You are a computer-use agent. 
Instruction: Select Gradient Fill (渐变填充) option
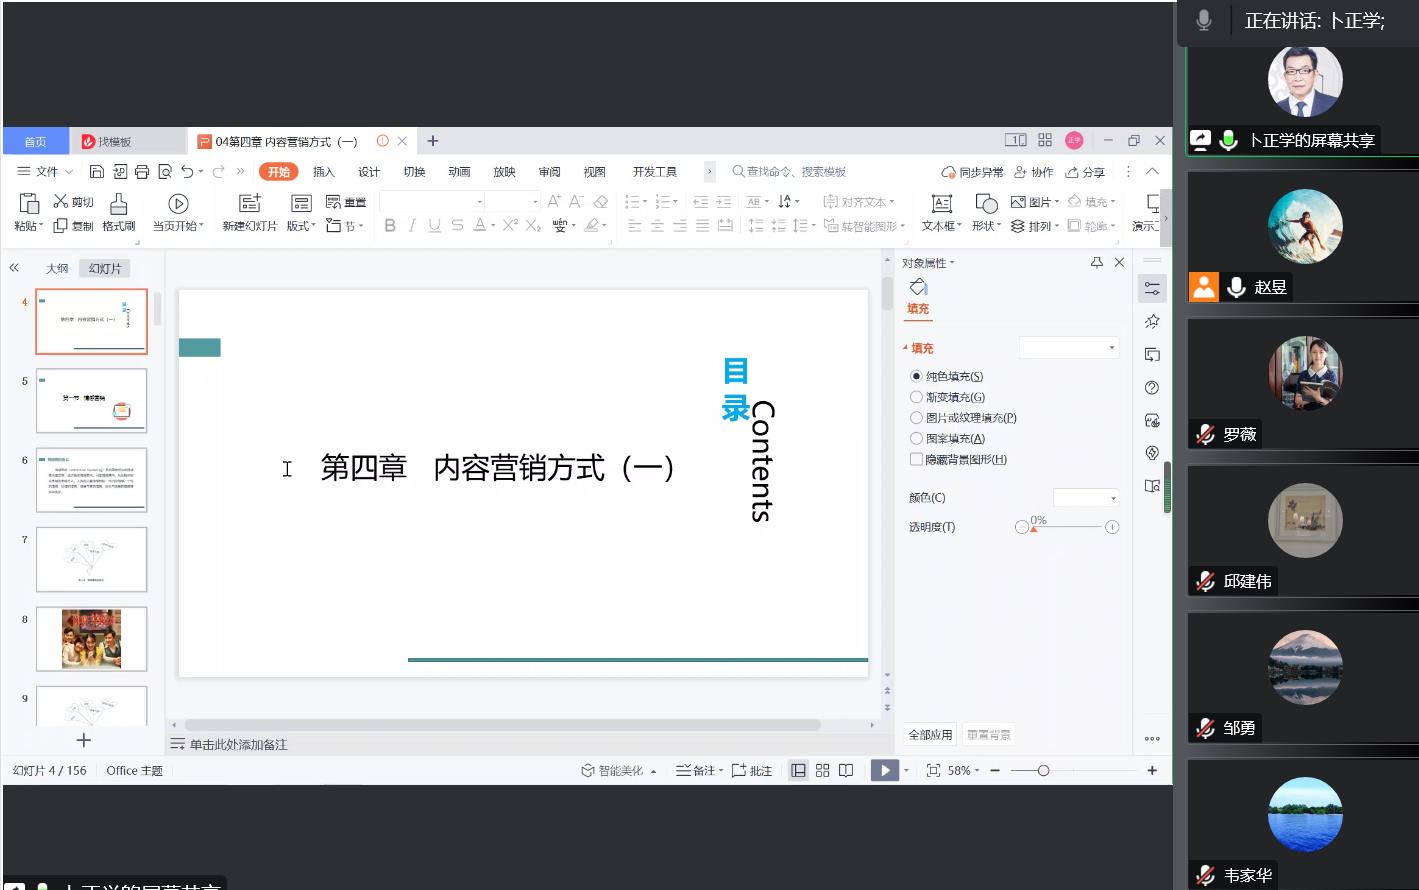tap(916, 397)
